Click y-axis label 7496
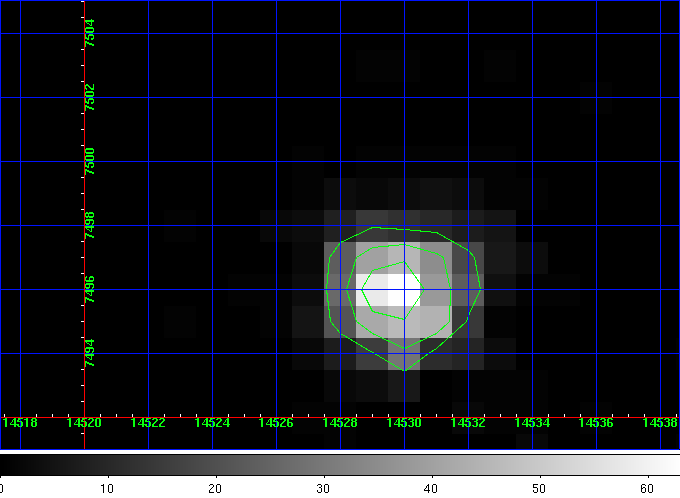 click(90, 289)
